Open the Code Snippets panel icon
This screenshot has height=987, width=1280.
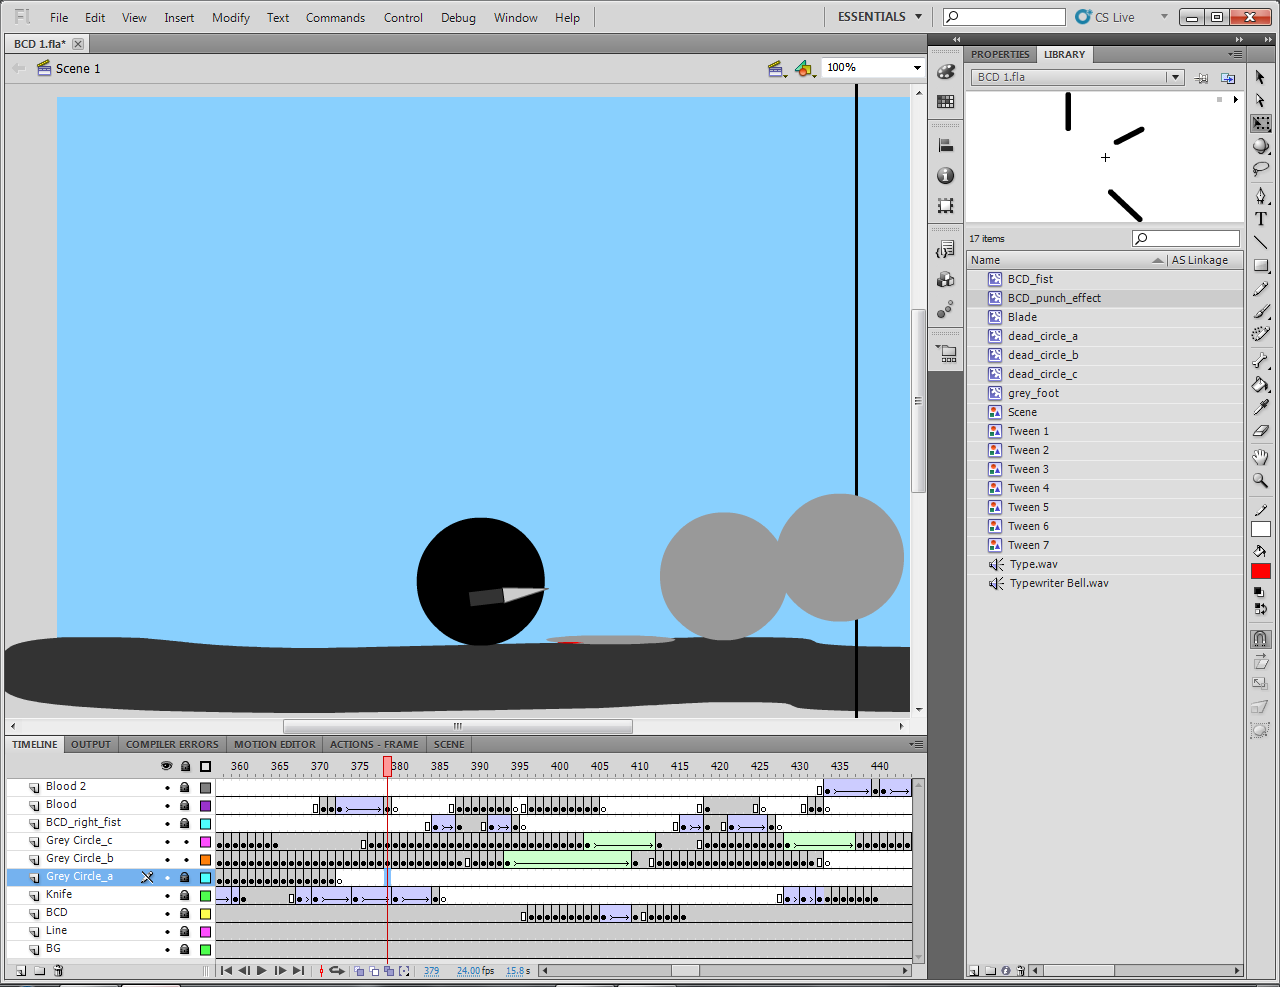[x=945, y=249]
